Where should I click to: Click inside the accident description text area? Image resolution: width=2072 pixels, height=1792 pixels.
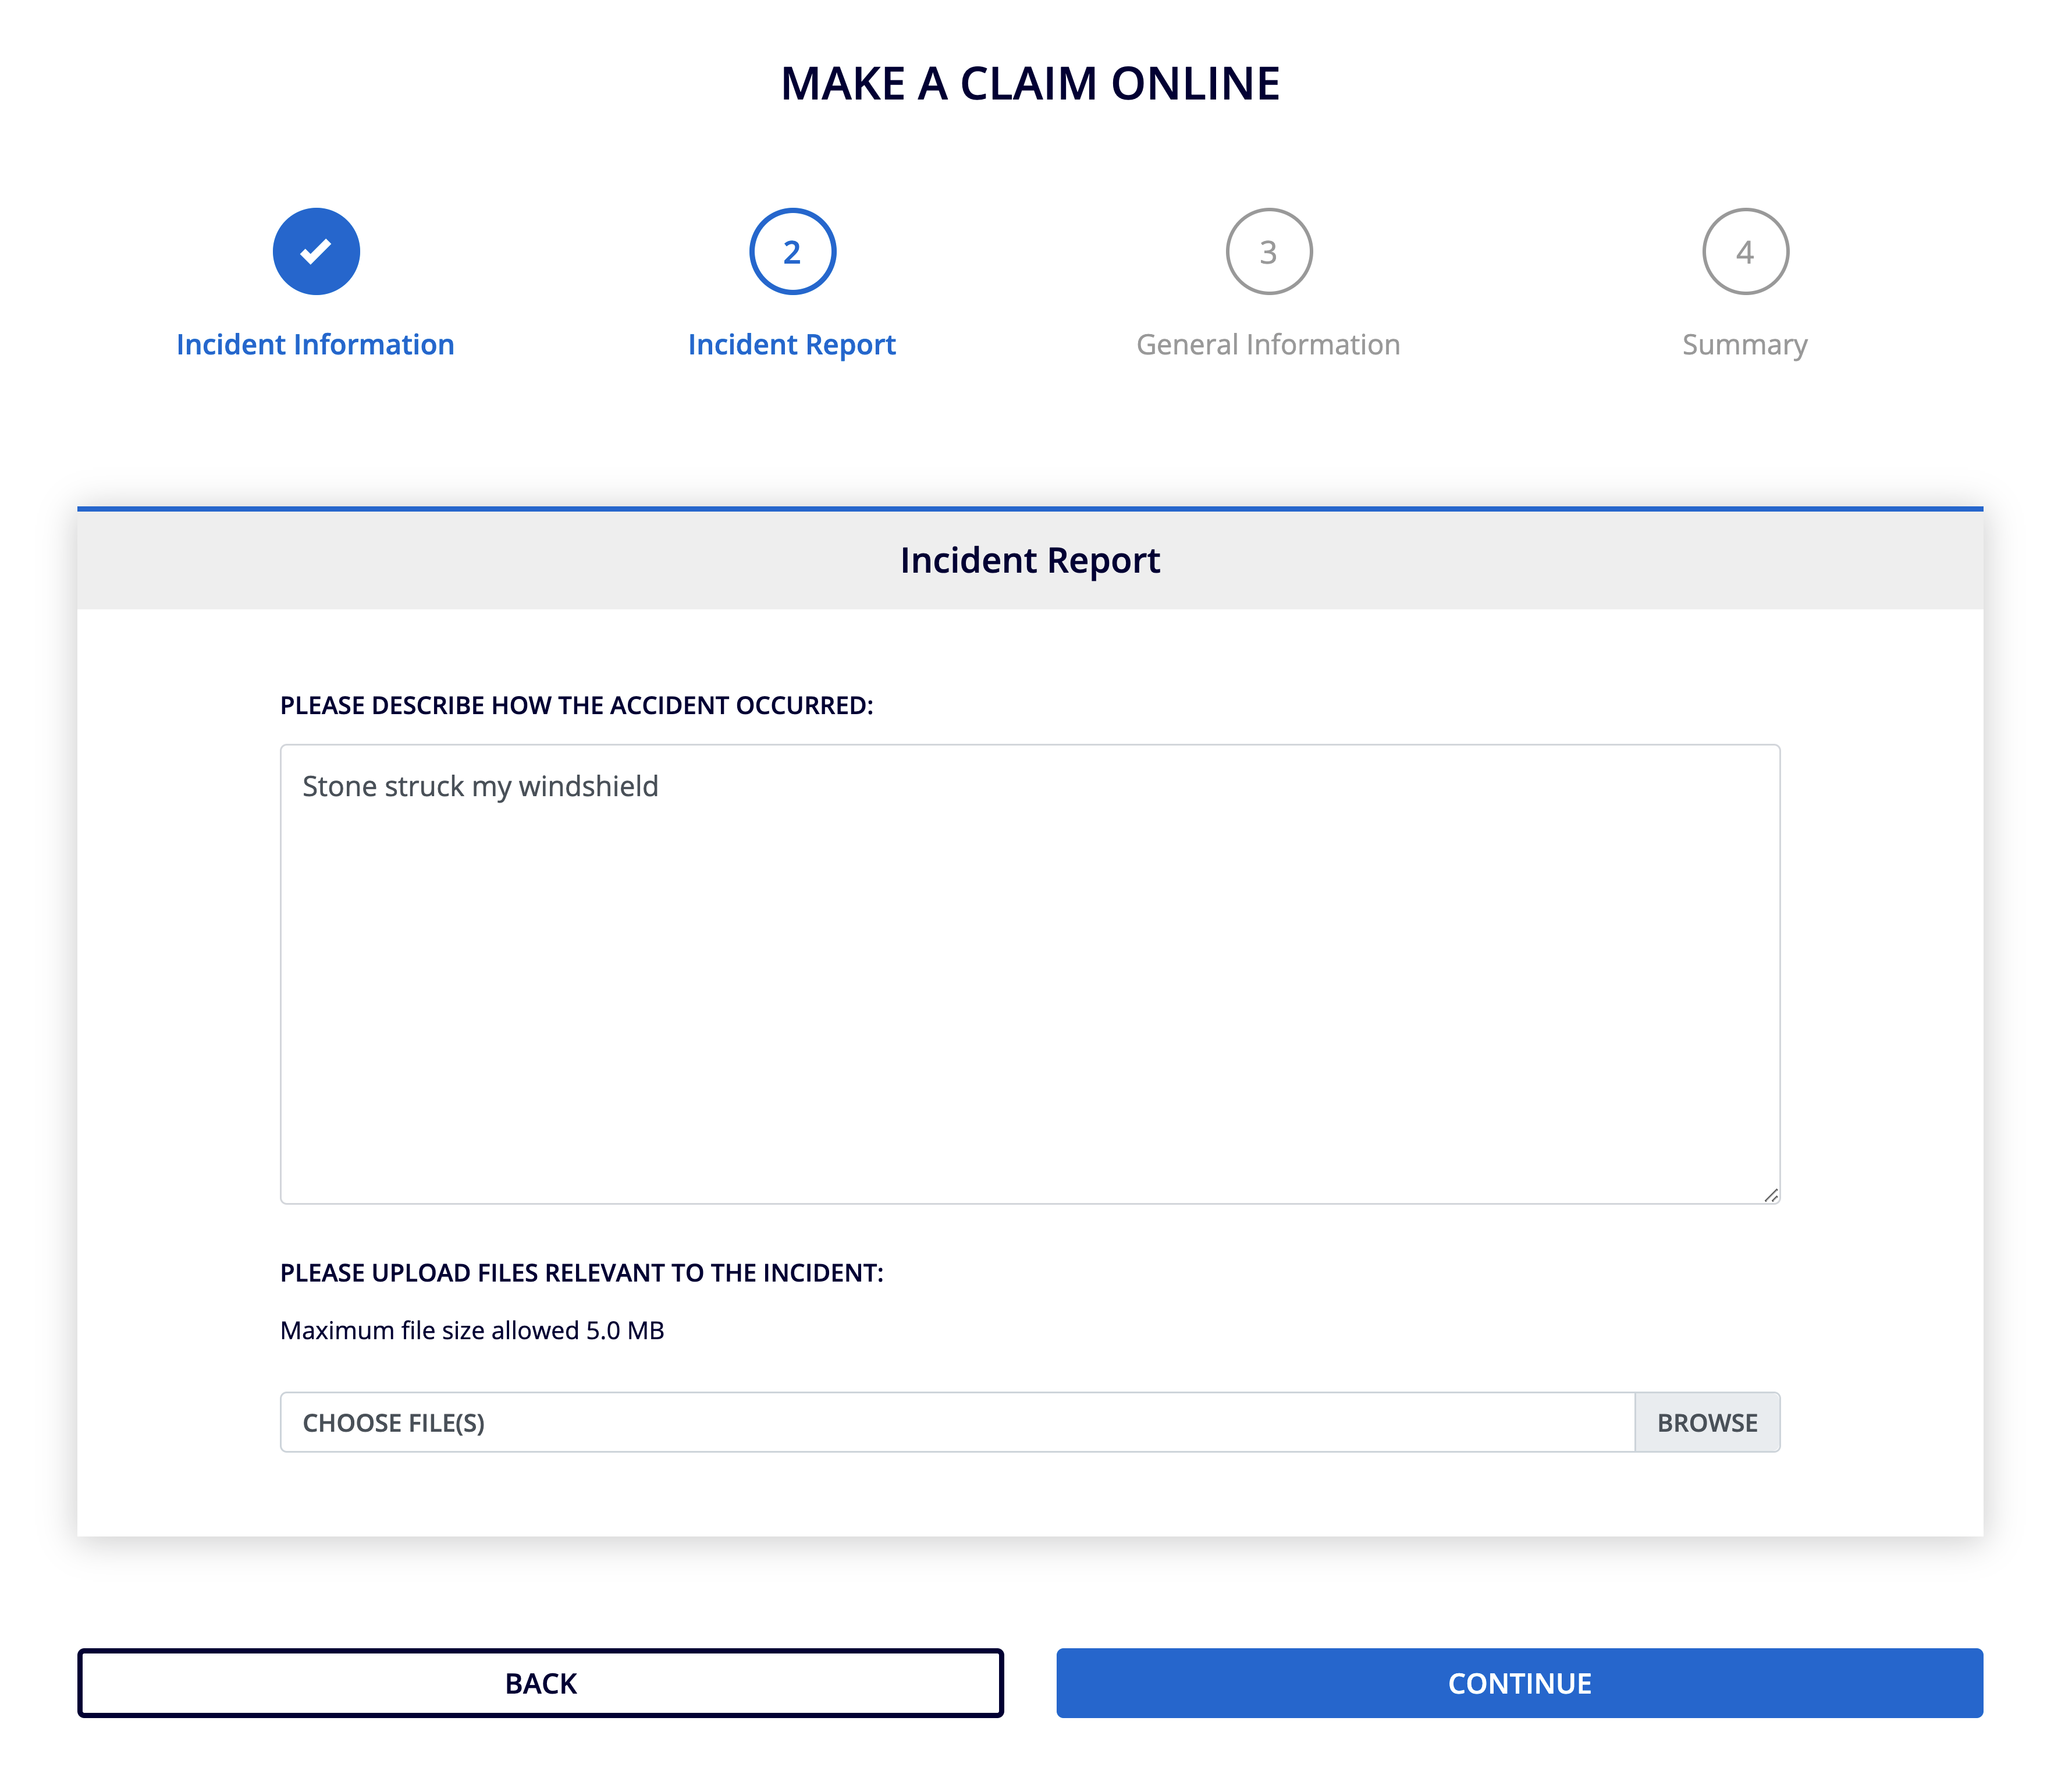point(1030,1000)
